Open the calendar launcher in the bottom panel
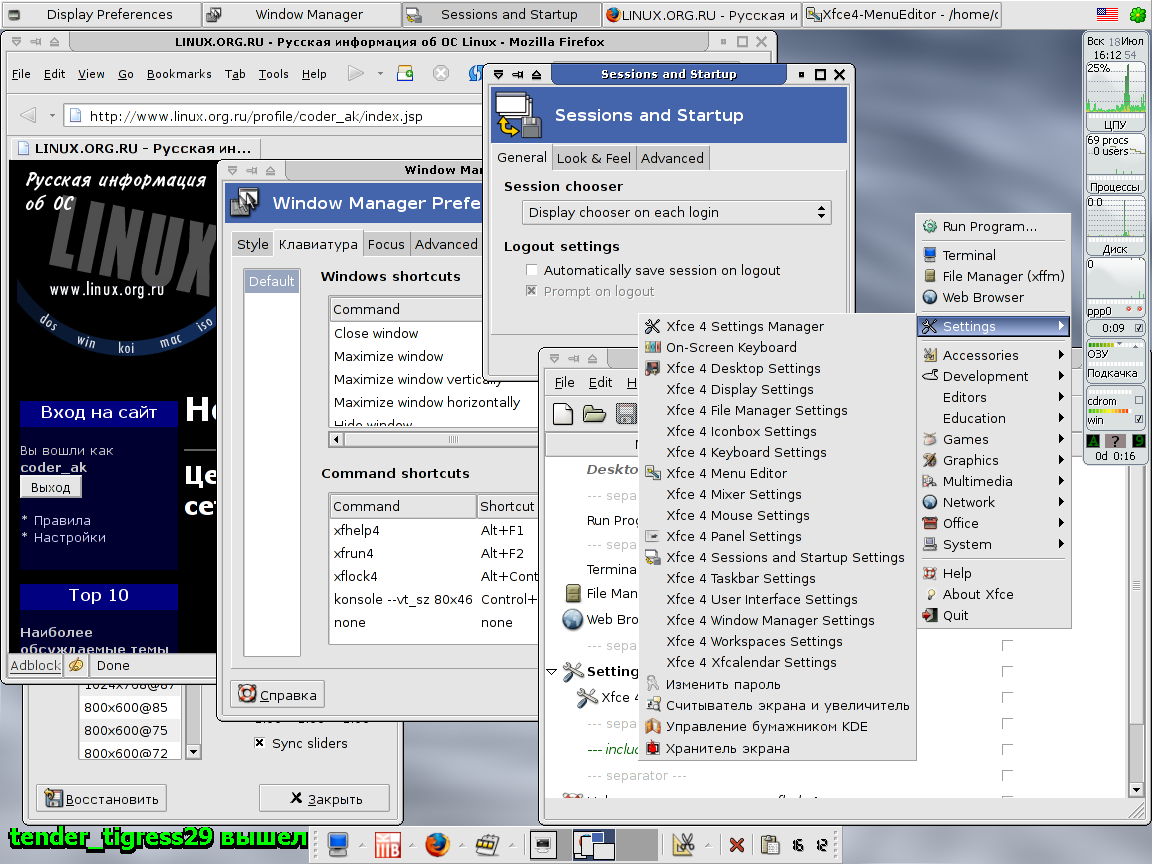1152x864 pixels. [486, 845]
